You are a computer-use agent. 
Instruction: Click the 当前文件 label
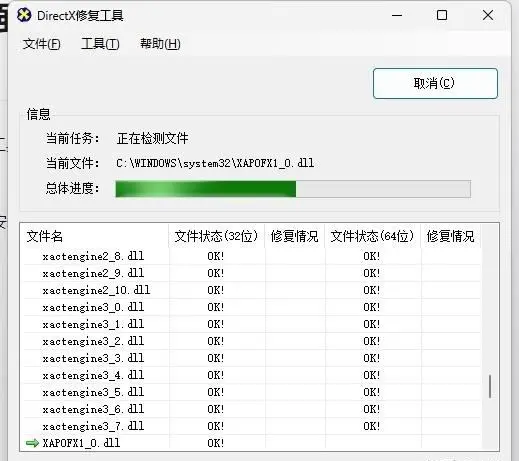click(73, 163)
